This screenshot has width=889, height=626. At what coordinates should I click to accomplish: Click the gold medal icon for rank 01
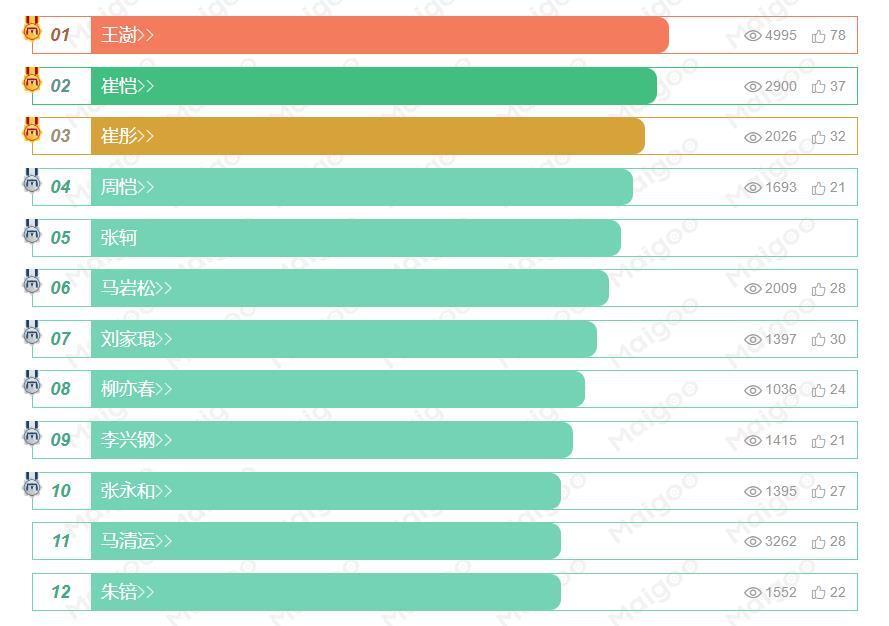(x=32, y=29)
